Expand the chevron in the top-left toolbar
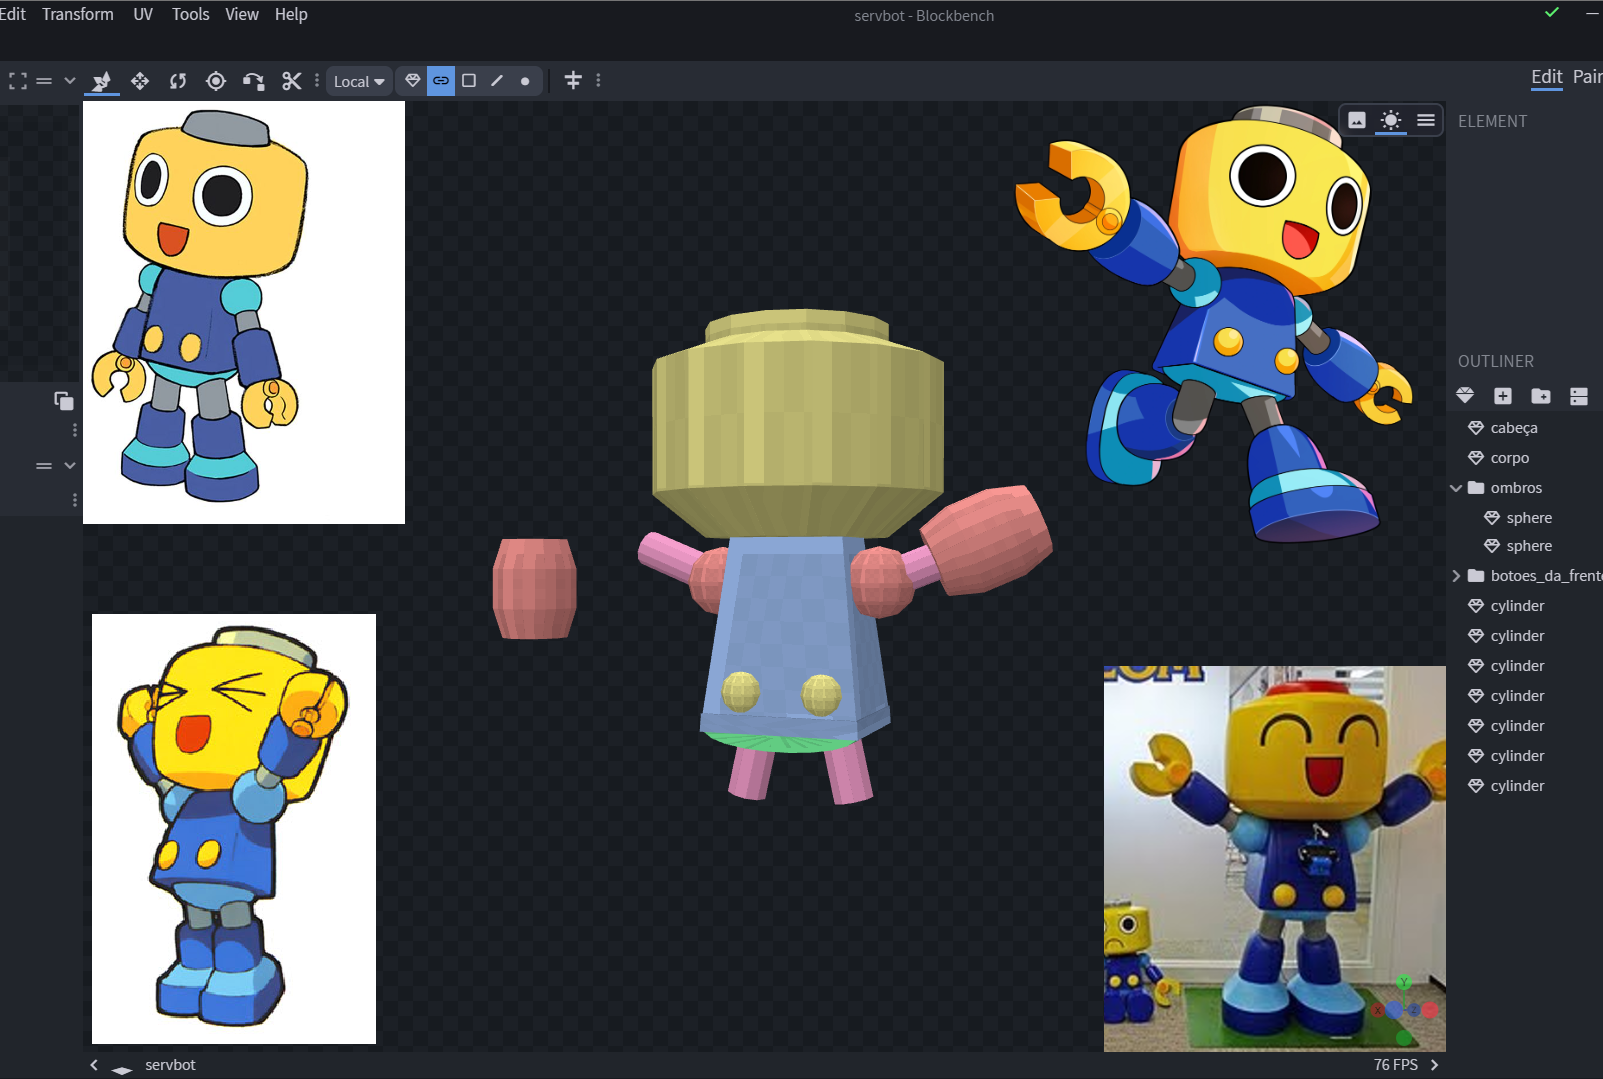Viewport: 1603px width, 1079px height. coord(70,80)
